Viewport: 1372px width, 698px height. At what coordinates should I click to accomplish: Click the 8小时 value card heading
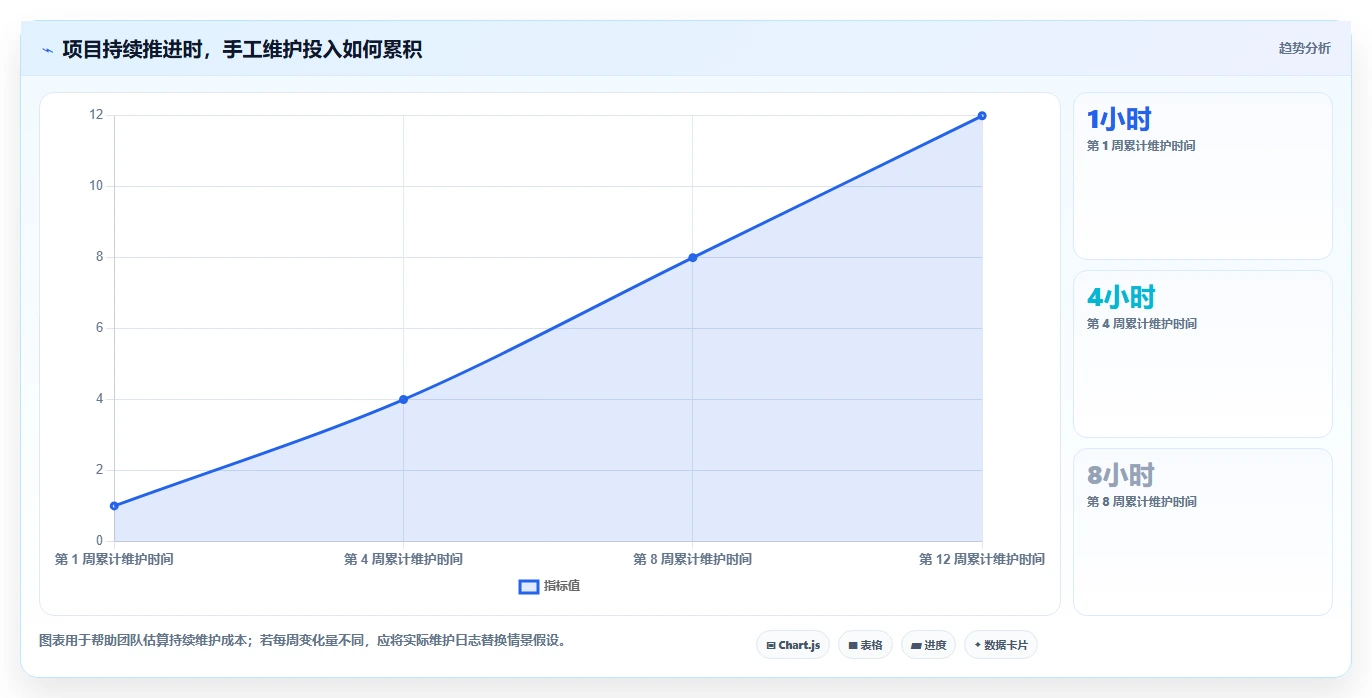pyautogui.click(x=1121, y=475)
